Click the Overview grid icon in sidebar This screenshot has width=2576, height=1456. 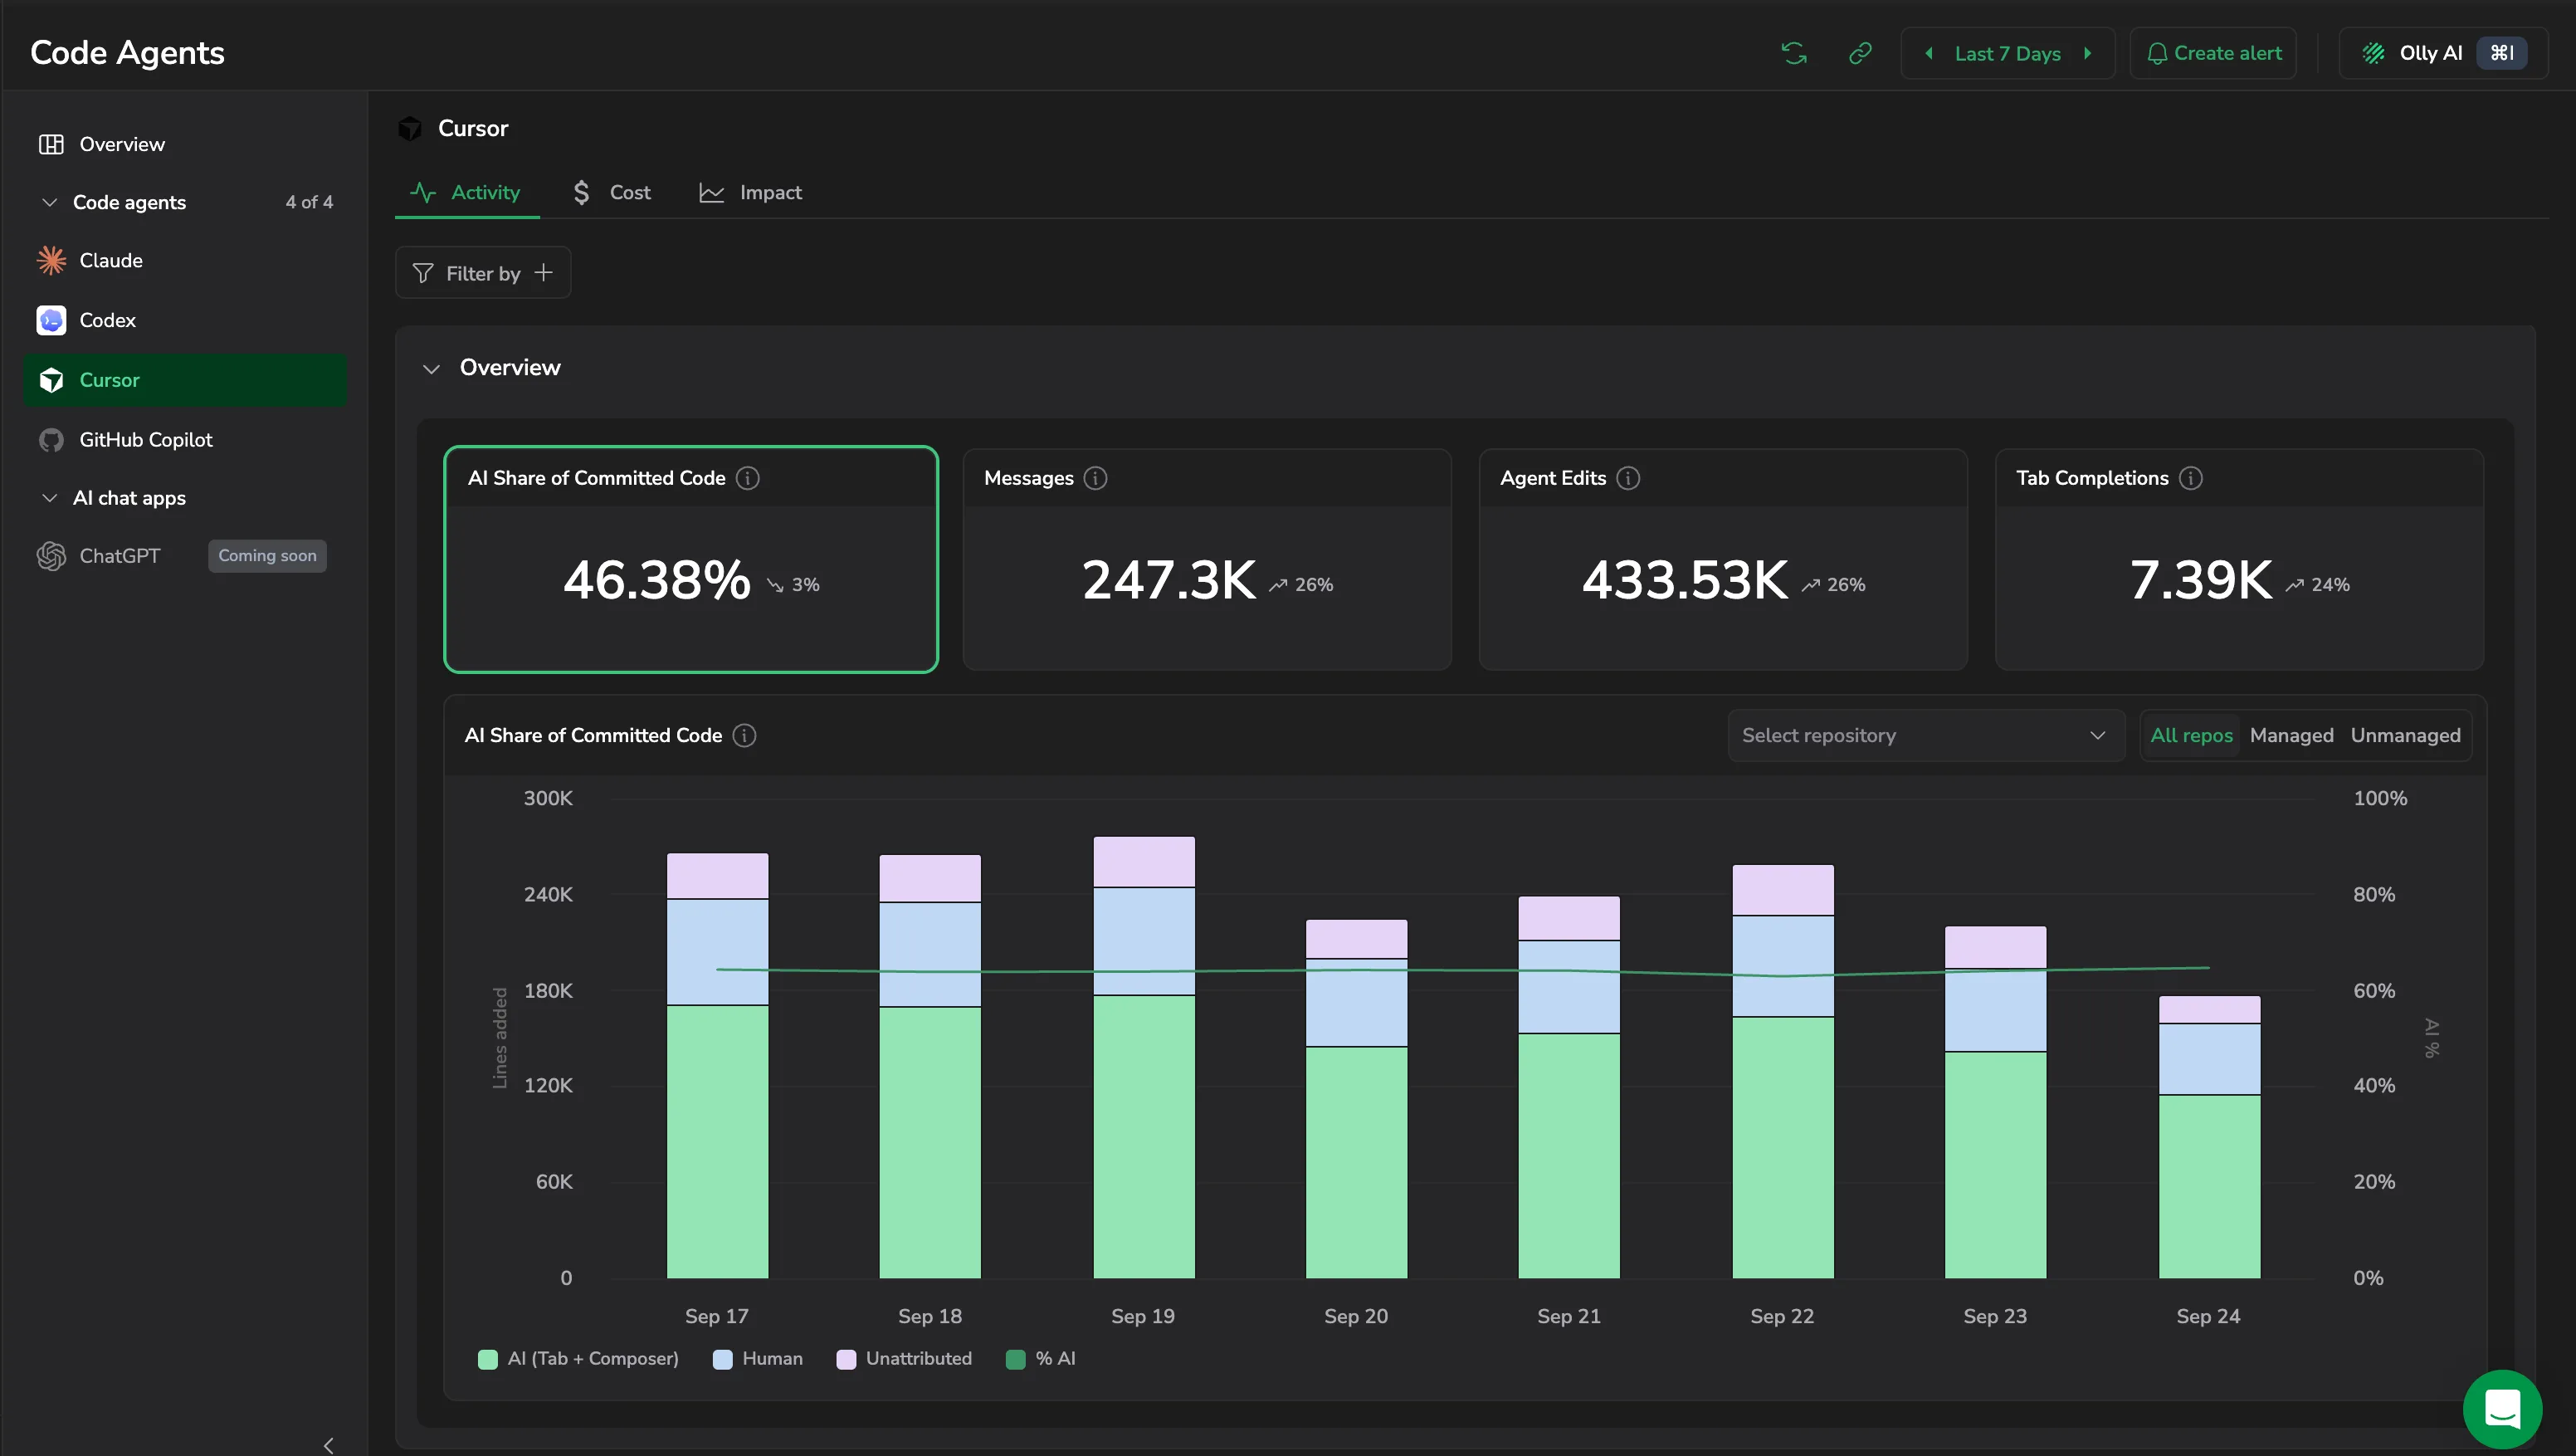point(51,144)
